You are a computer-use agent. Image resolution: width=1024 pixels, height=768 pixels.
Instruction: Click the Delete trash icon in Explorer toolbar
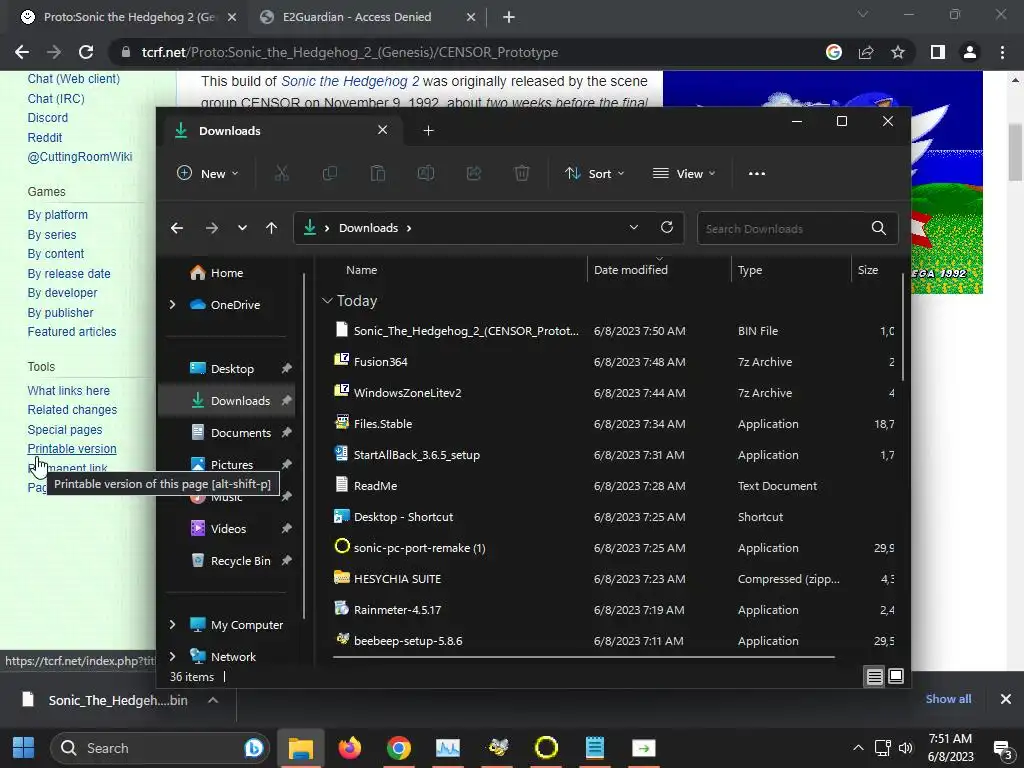click(x=522, y=173)
